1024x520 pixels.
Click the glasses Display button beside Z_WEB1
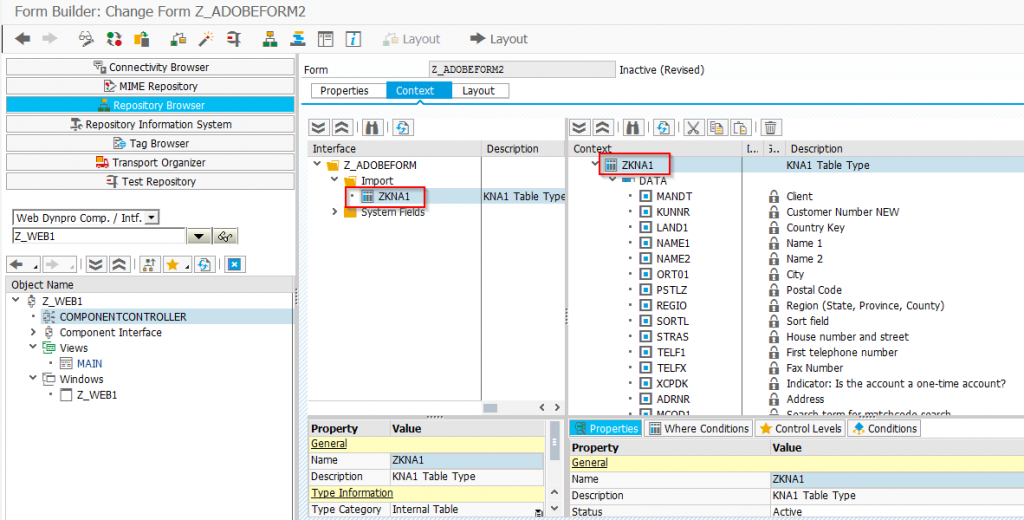click(226, 236)
